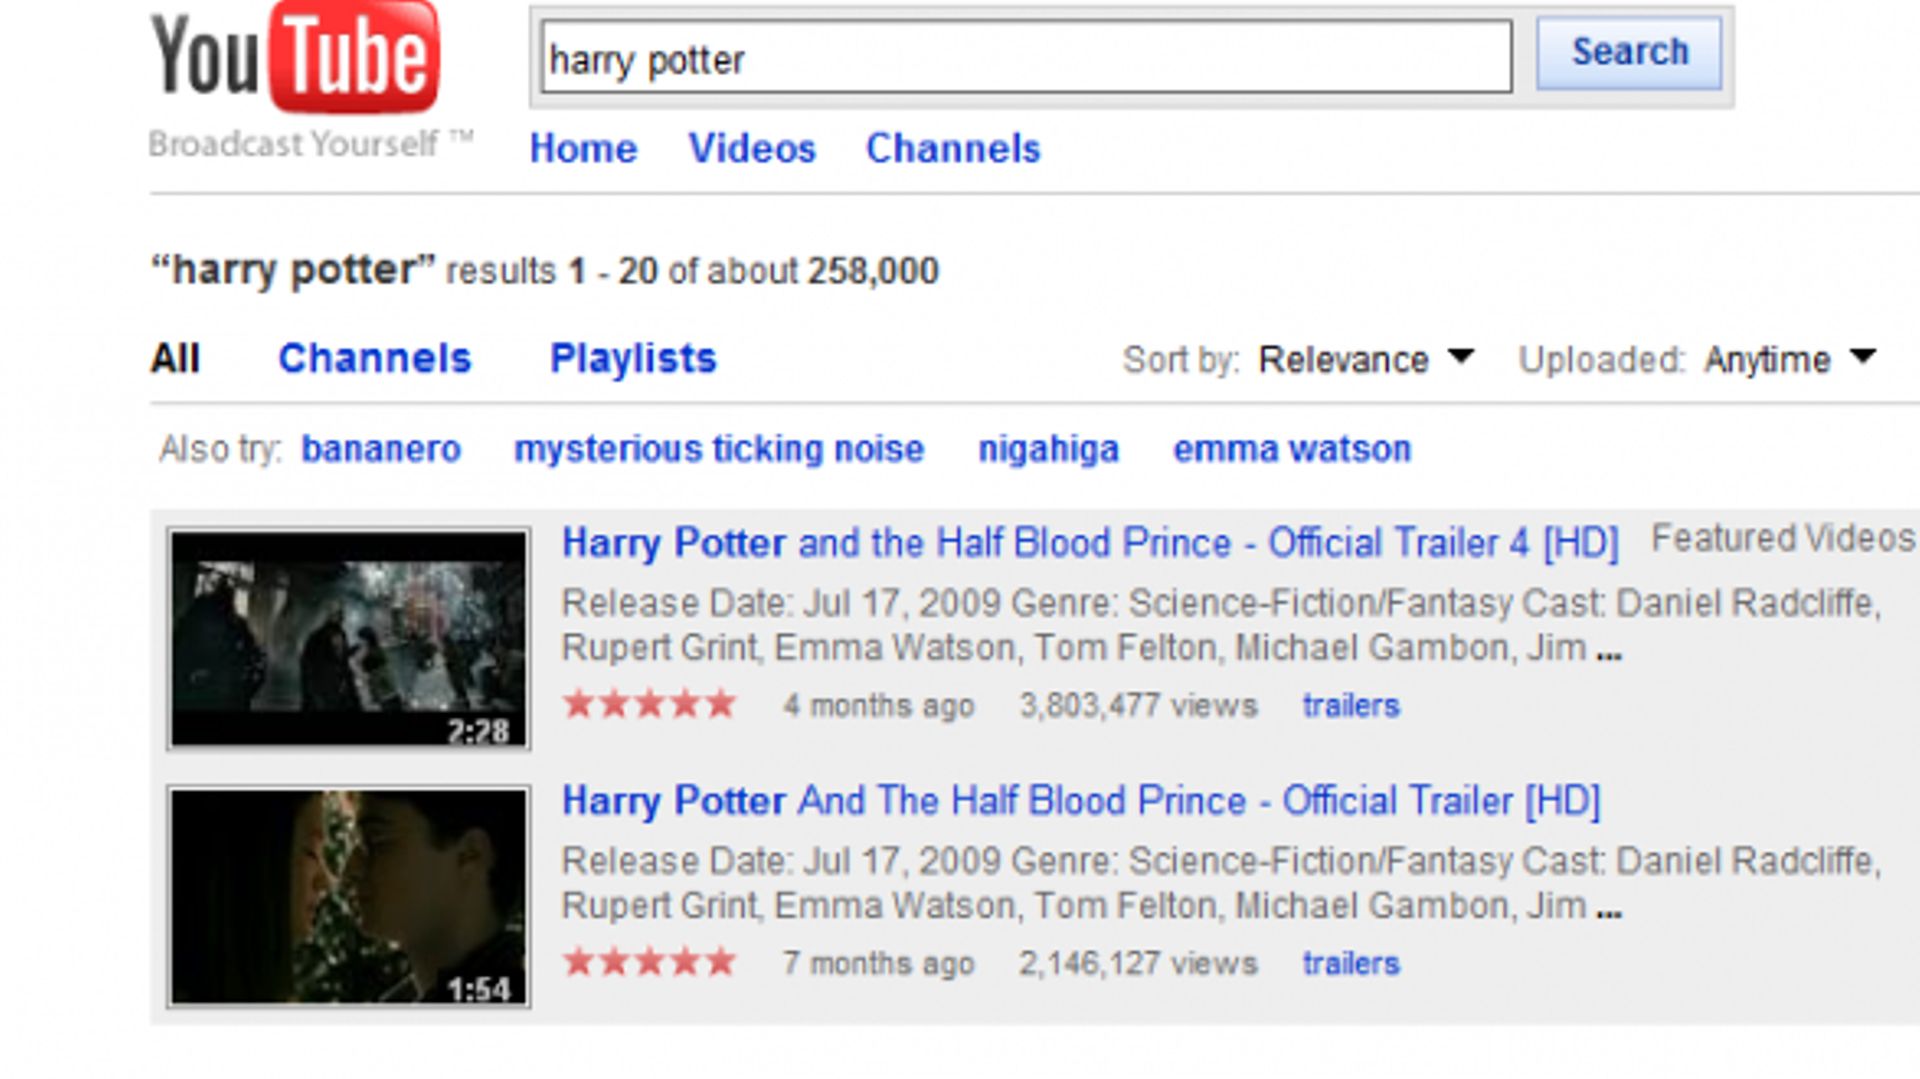Click star rating of the 7 months ago video
The width and height of the screenshot is (1920, 1079).
[650, 963]
